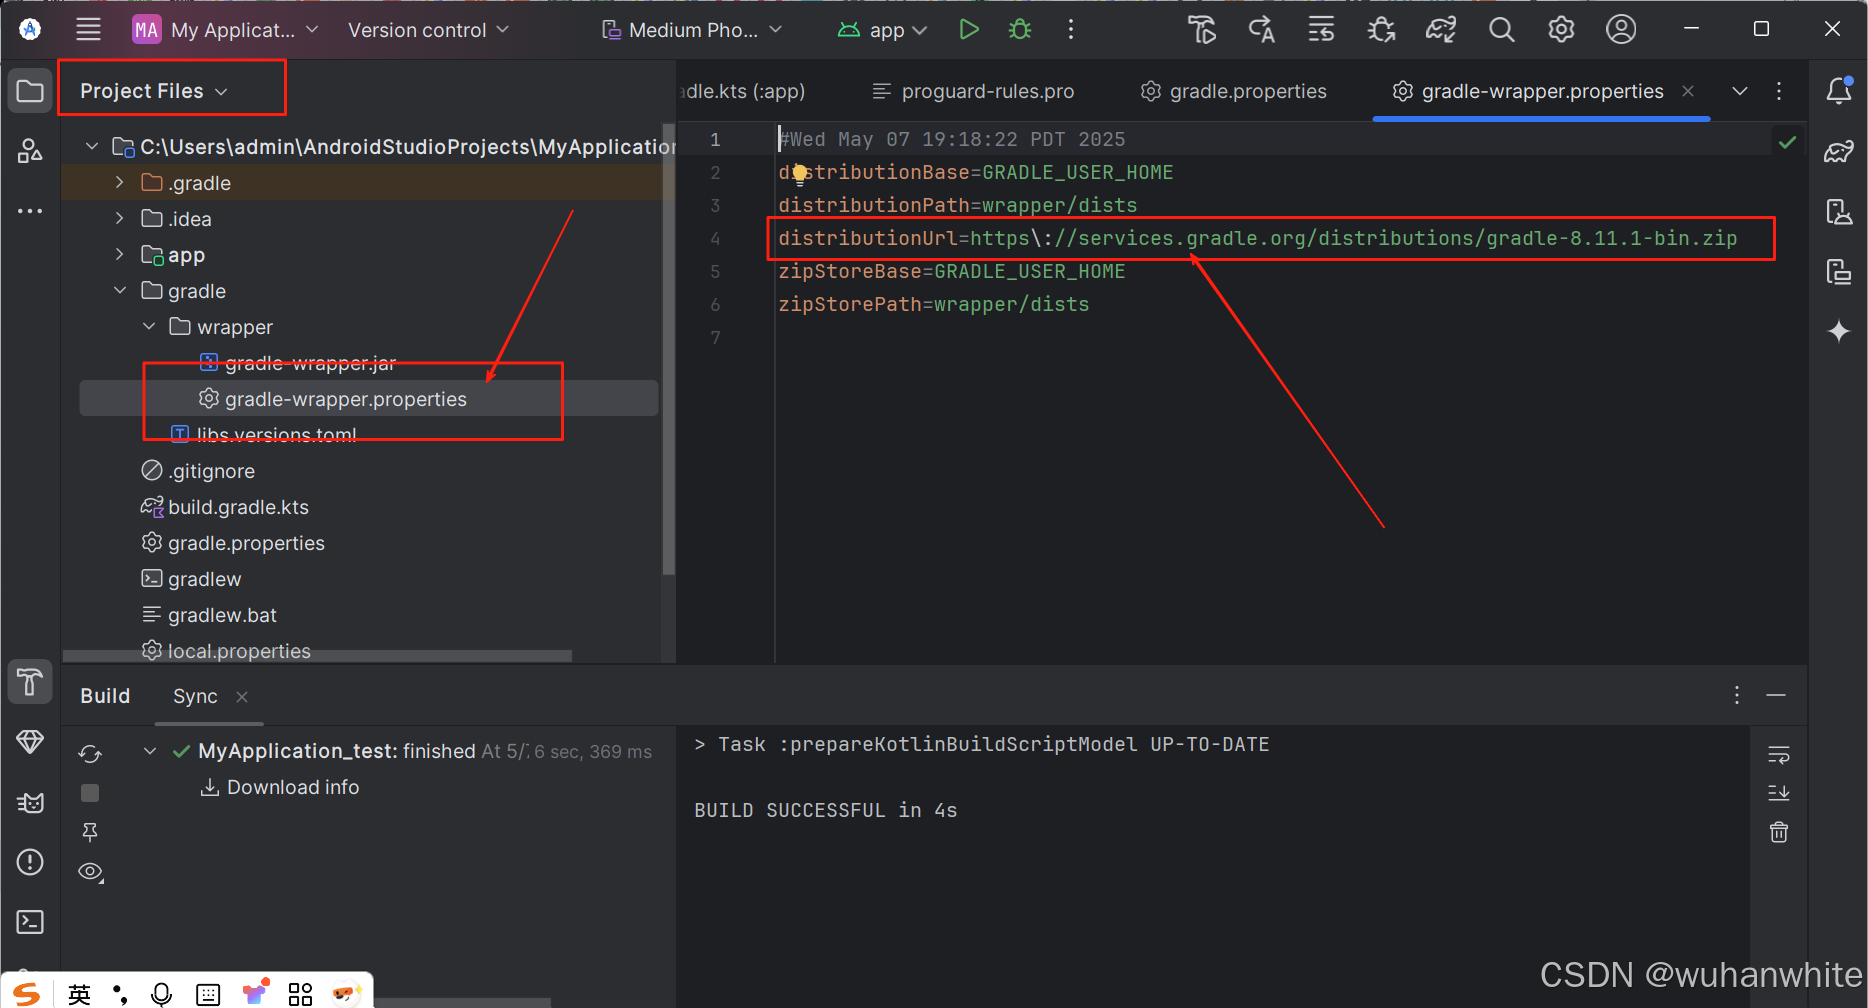Viewport: 1868px width, 1008px height.
Task: Open Gradle tool window on right sidebar
Action: coord(1839,152)
